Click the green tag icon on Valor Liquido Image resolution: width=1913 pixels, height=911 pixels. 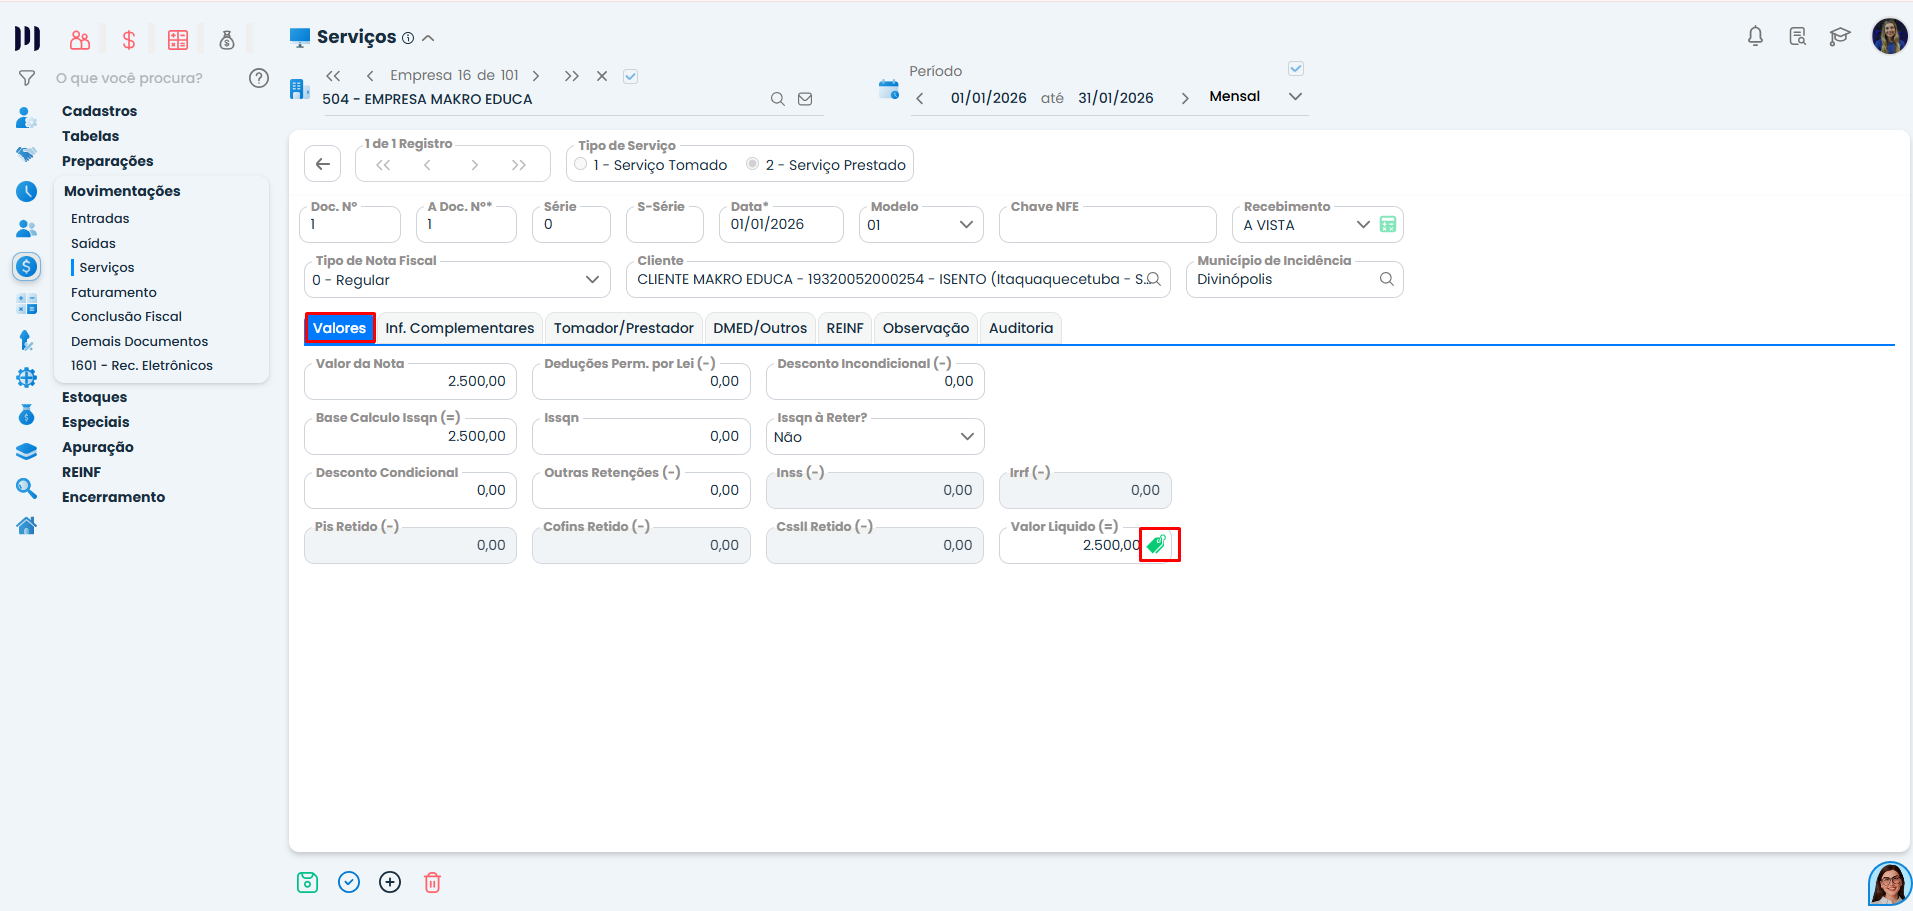(1157, 544)
